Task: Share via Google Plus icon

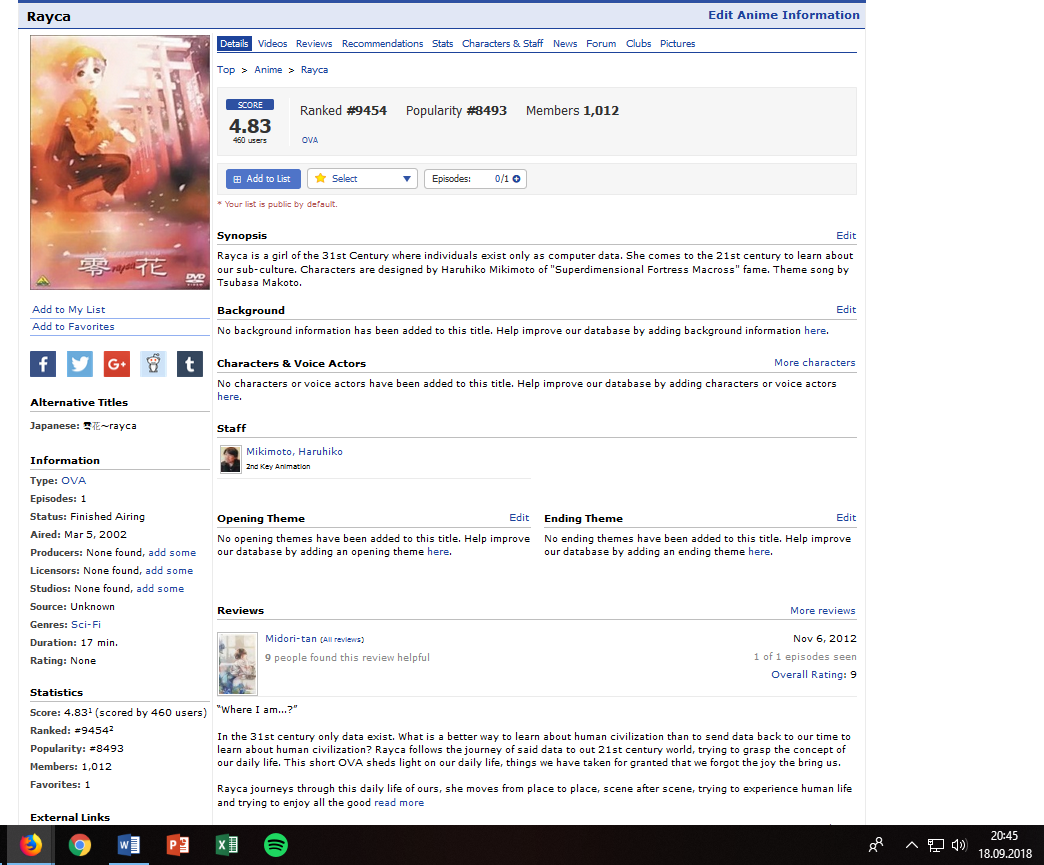Action: point(117,364)
